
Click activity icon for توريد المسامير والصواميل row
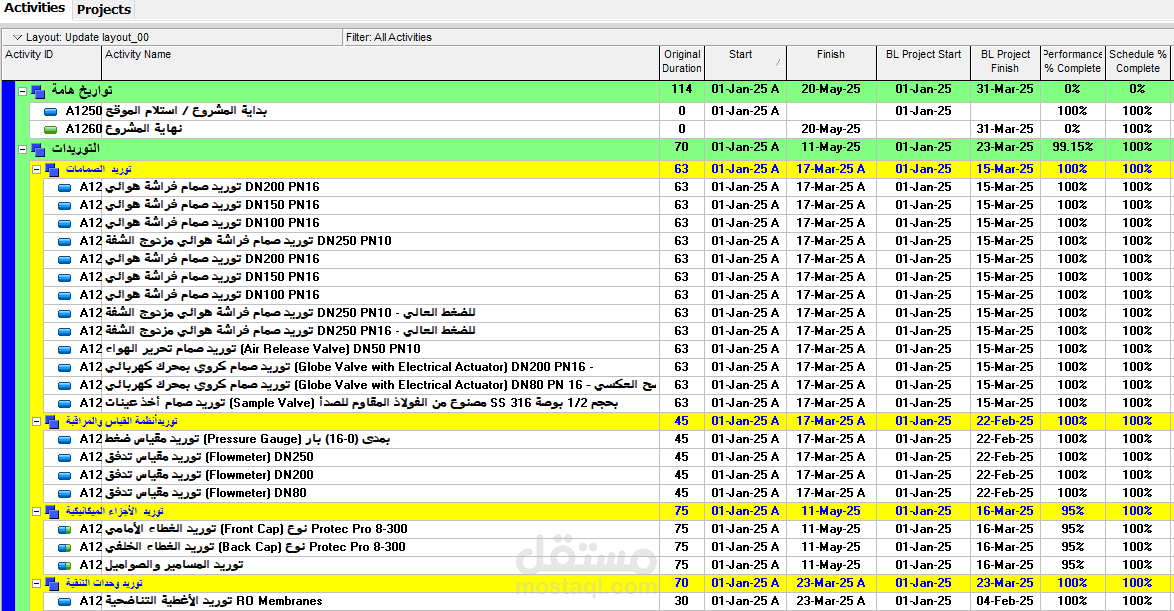(x=65, y=566)
